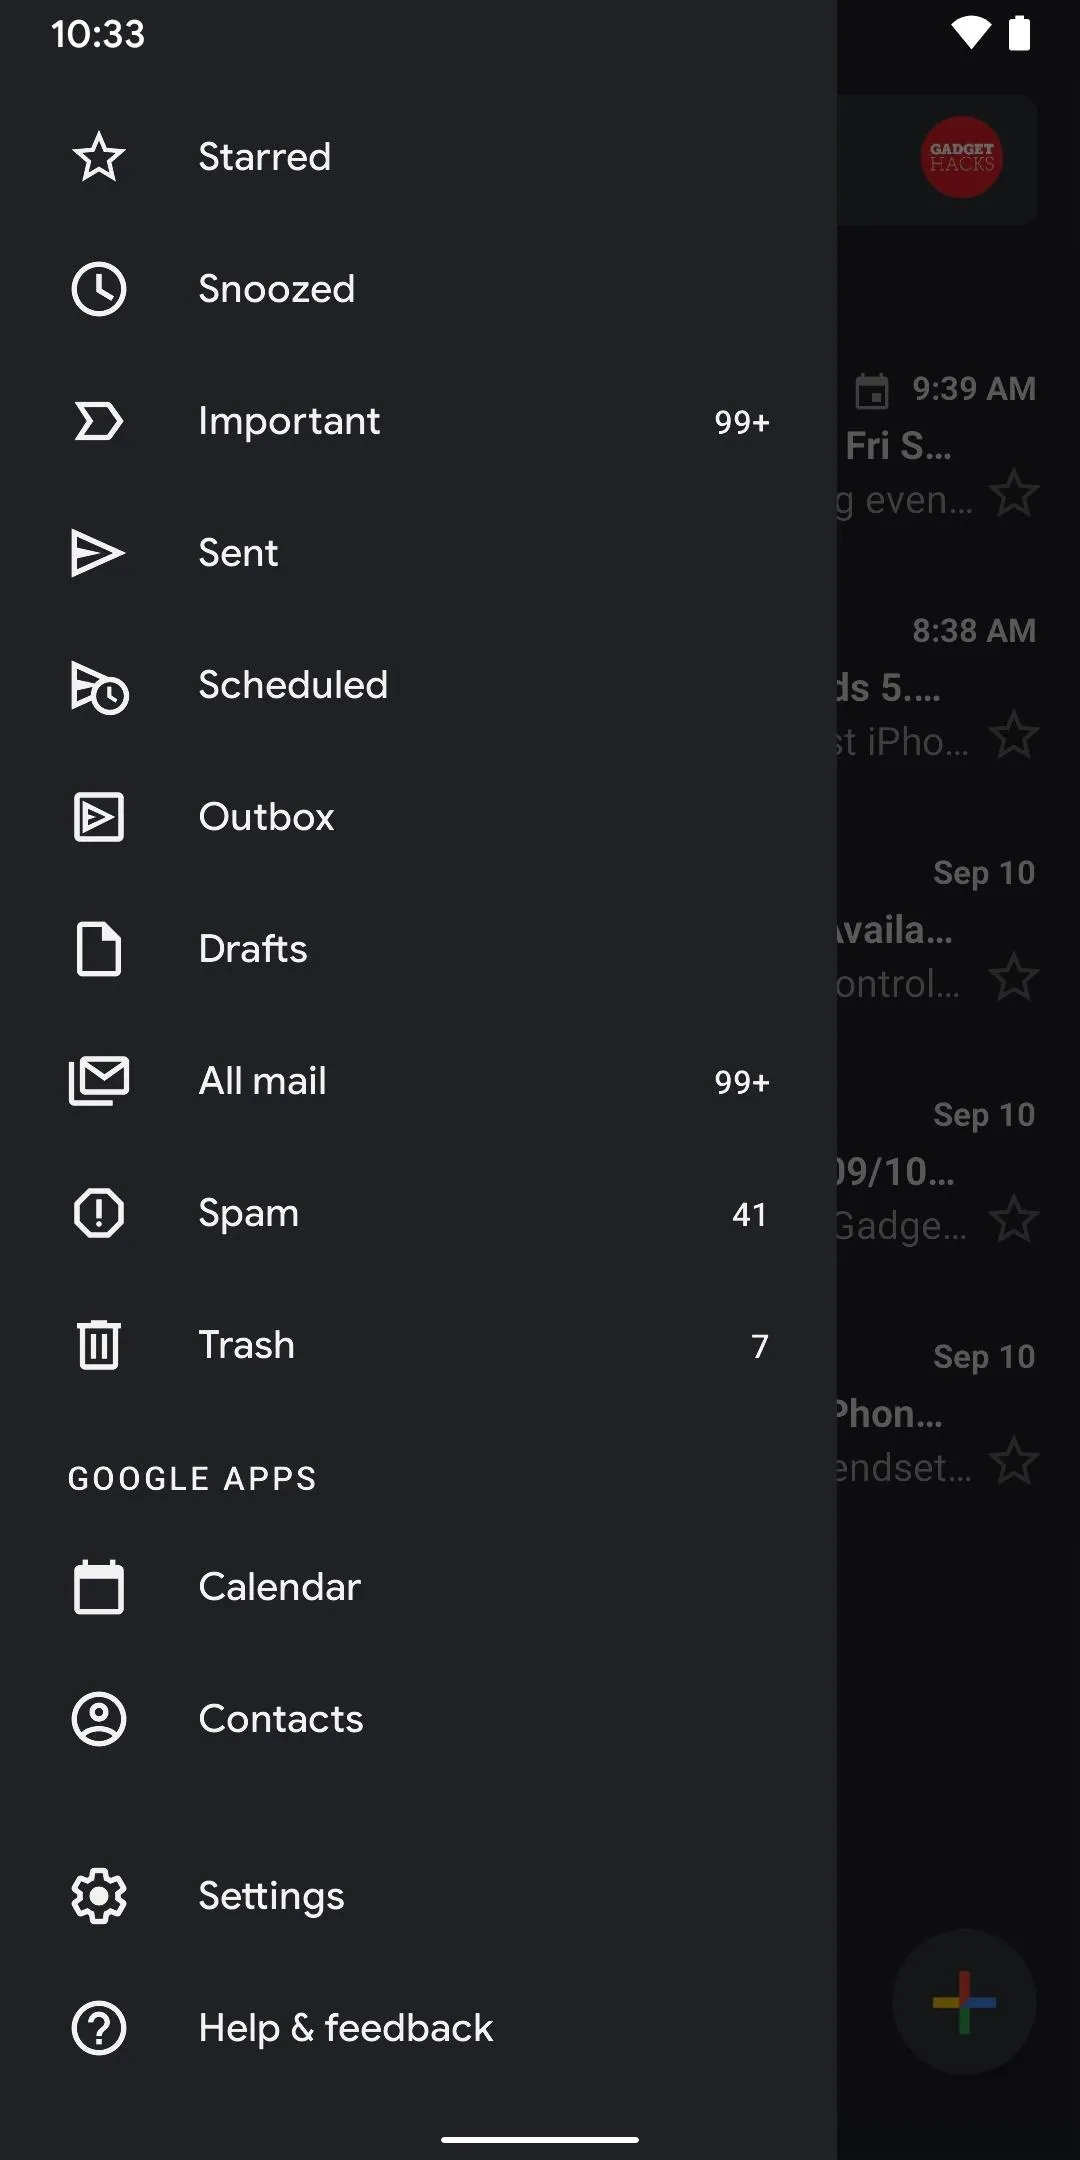Screen dimensions: 1080x2160
Task: Open the Trash bin icon
Action: coord(99,1345)
